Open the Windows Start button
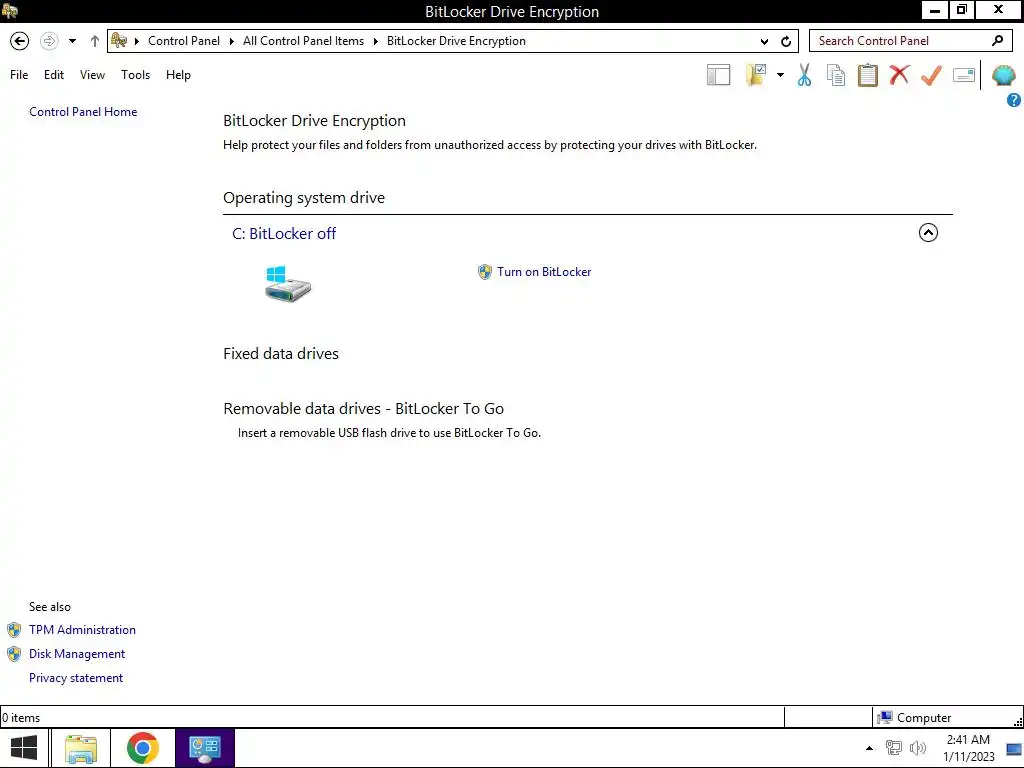 tap(24, 748)
